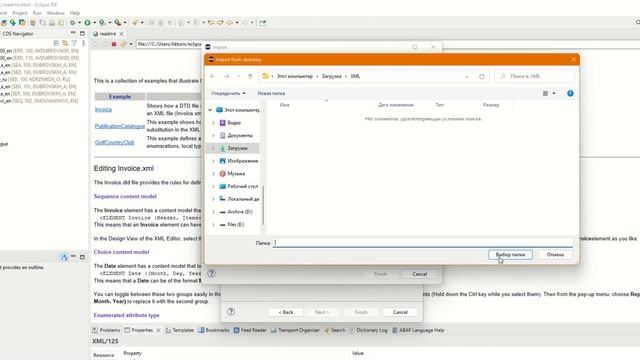Click Загрузки in the address breadcrumb
Viewport: 640px width, 360px height.
click(331, 76)
